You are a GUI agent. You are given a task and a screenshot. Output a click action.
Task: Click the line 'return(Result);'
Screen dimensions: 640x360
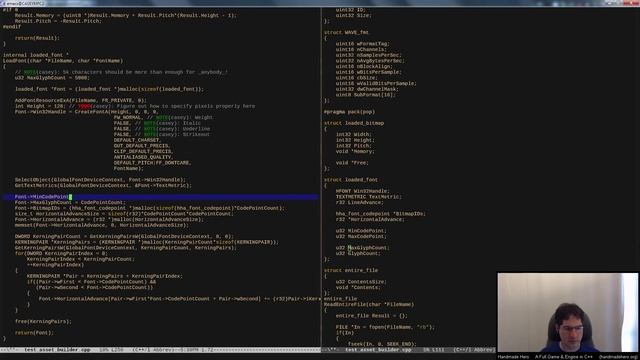(37, 38)
